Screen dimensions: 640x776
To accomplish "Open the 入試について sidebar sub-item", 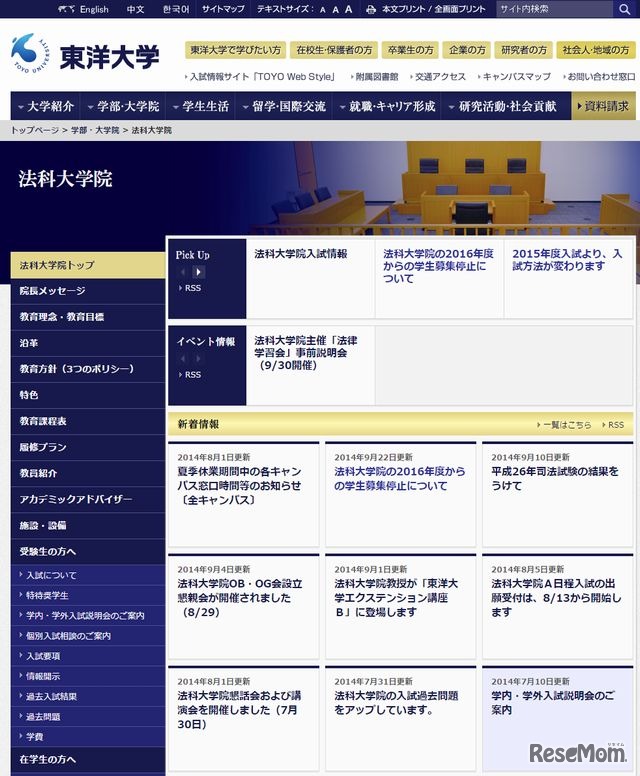I will click(88, 576).
